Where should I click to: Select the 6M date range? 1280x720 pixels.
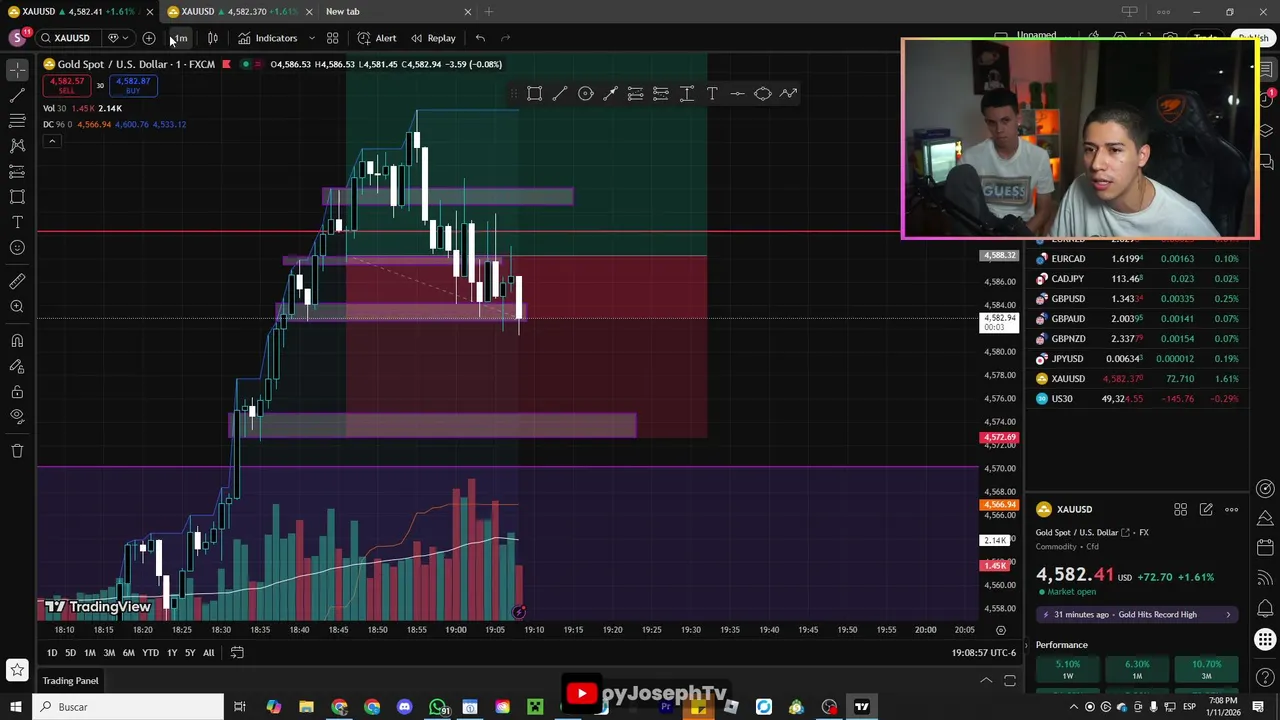(x=129, y=653)
